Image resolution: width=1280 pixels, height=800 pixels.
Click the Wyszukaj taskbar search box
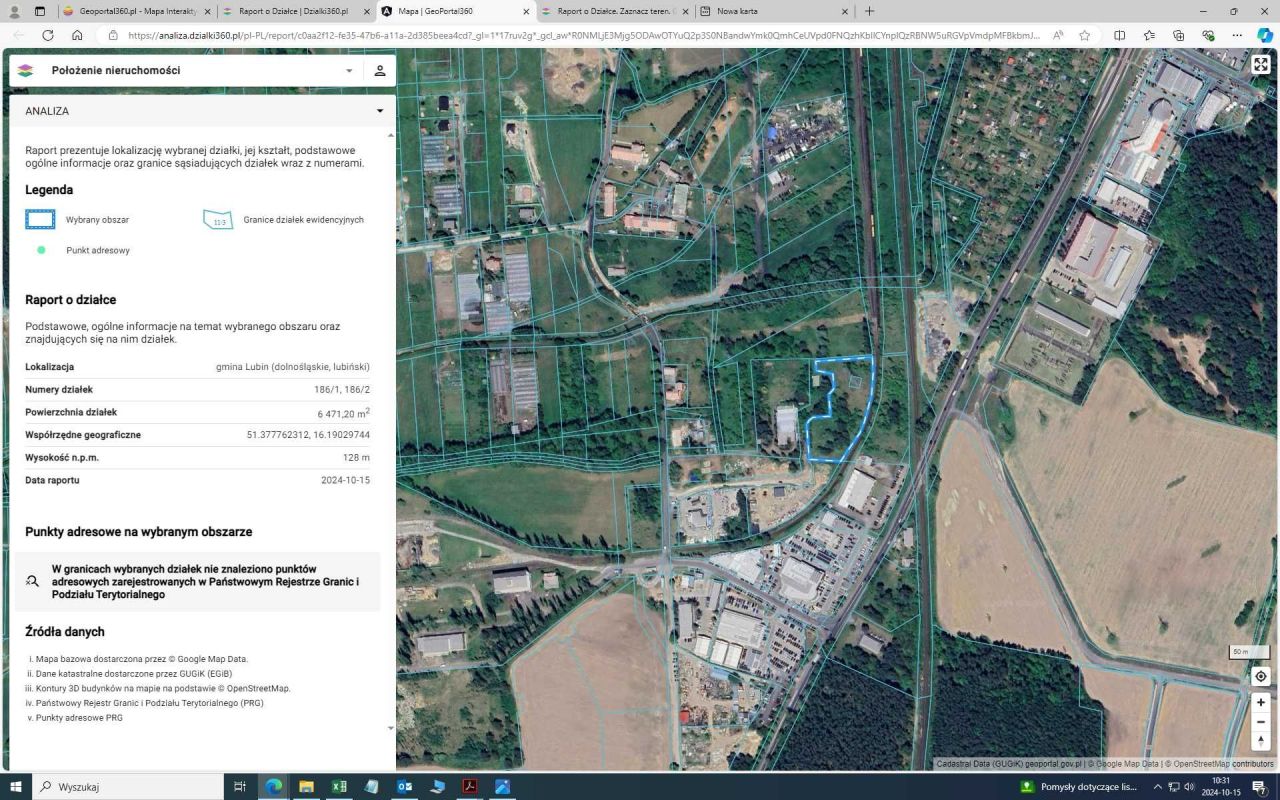[130, 787]
